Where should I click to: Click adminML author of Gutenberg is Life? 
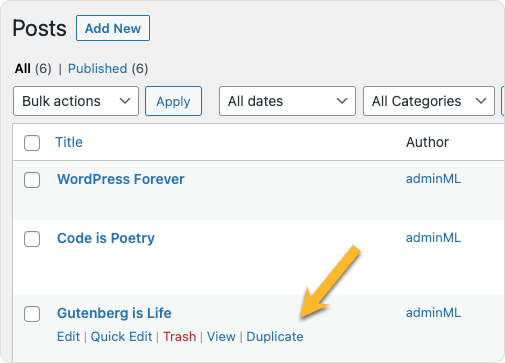(x=433, y=313)
